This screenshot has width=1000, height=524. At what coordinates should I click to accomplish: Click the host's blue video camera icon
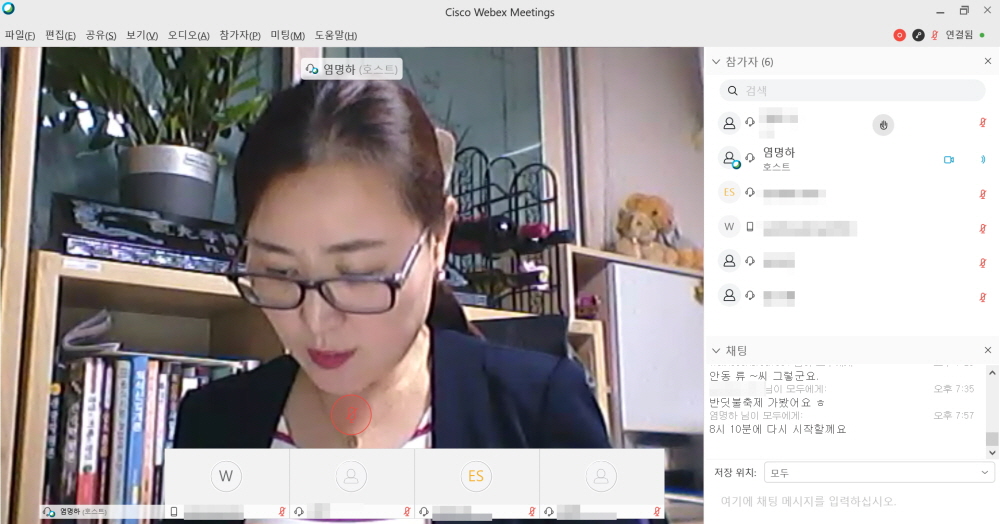(x=949, y=159)
